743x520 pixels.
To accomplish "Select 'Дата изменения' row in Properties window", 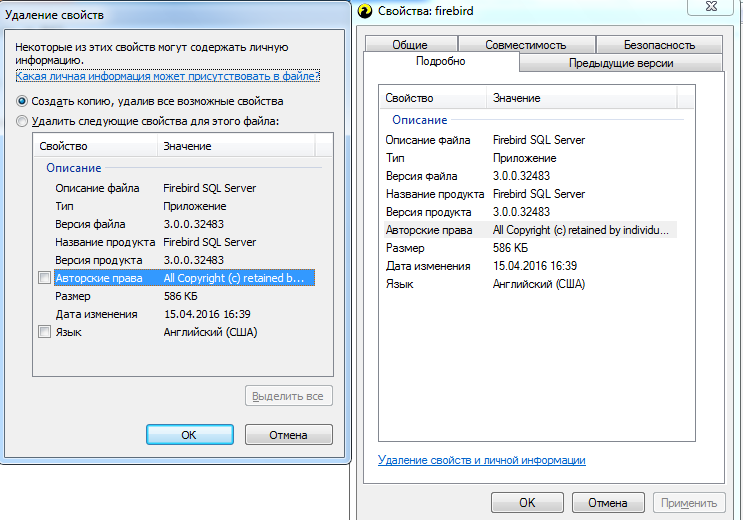I will (530, 266).
